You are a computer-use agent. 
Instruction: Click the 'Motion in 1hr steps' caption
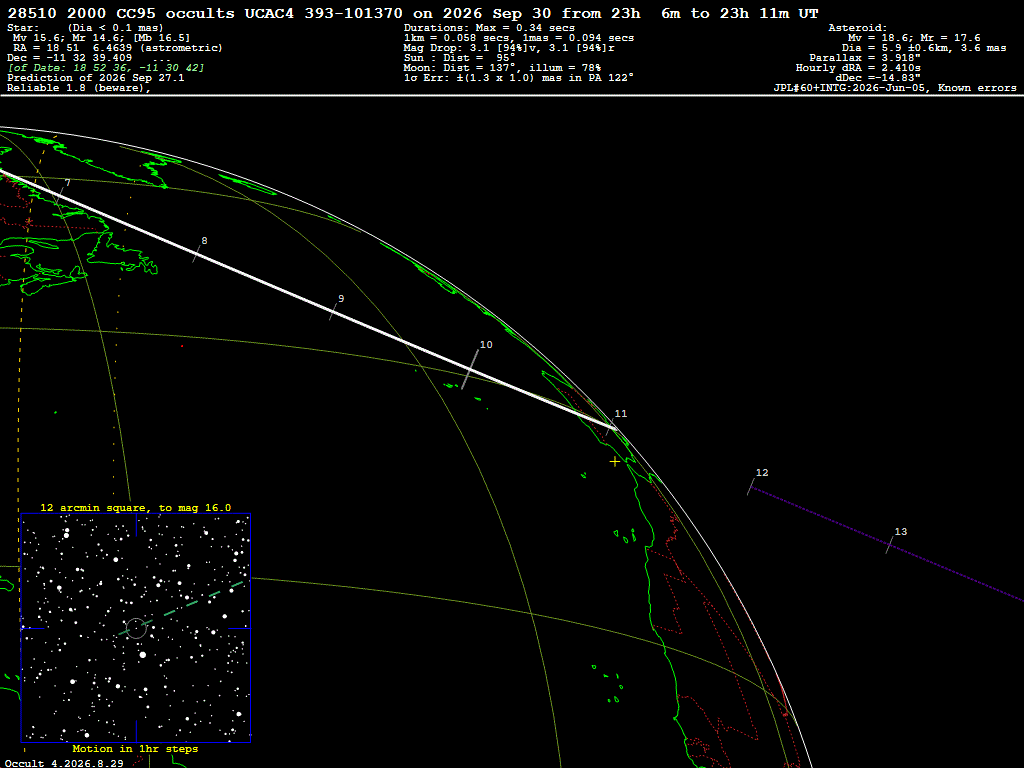coord(135,749)
